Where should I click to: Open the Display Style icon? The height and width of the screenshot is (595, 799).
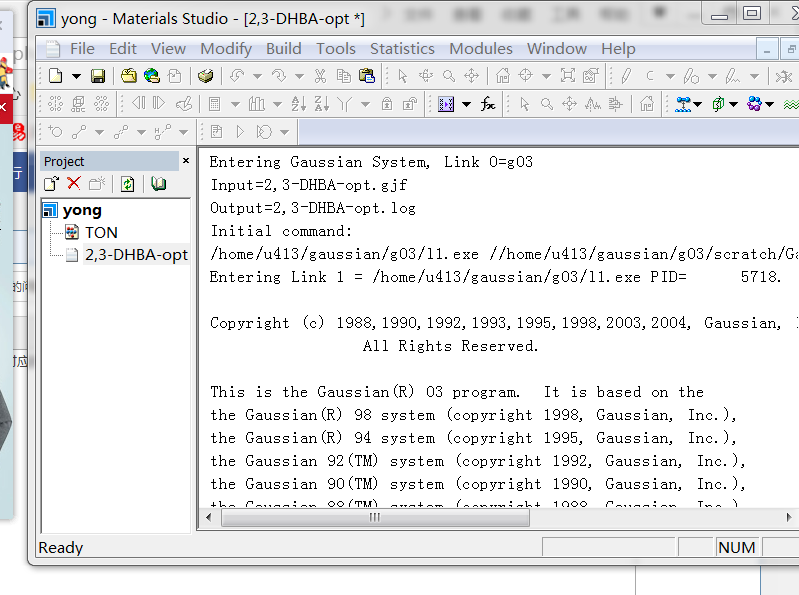[x=591, y=76]
